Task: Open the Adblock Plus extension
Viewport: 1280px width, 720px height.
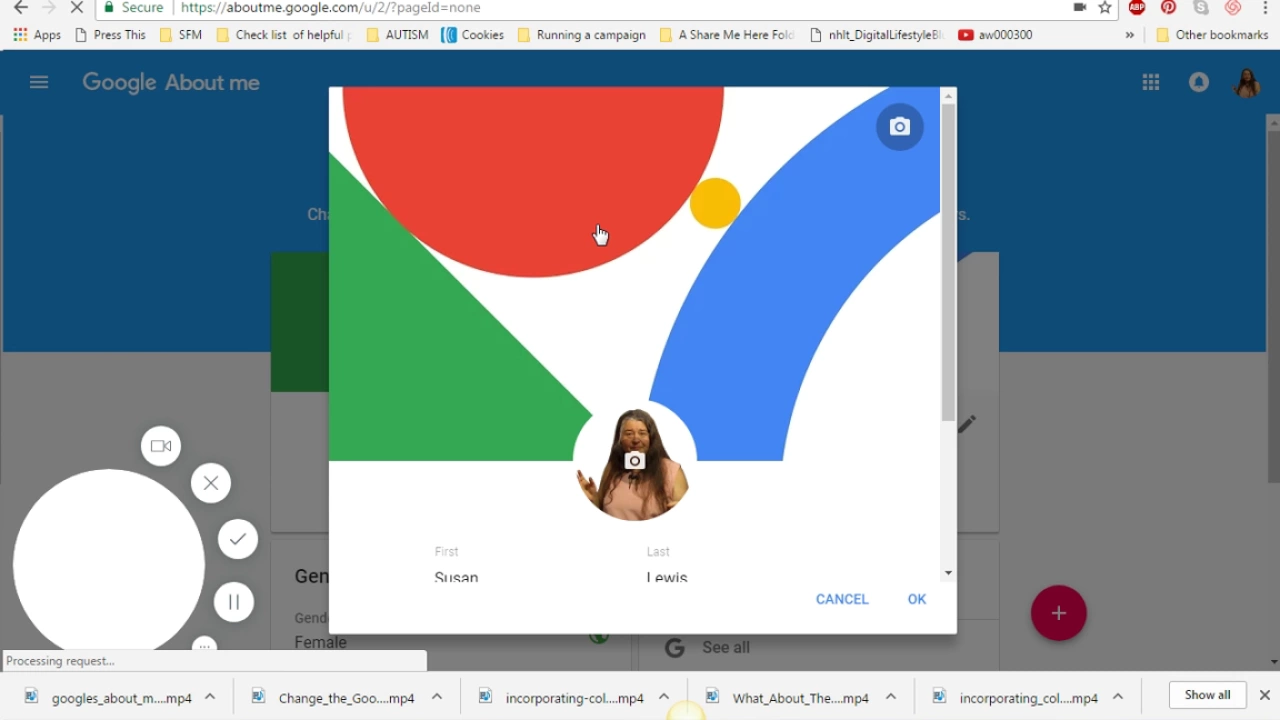Action: [x=1137, y=8]
